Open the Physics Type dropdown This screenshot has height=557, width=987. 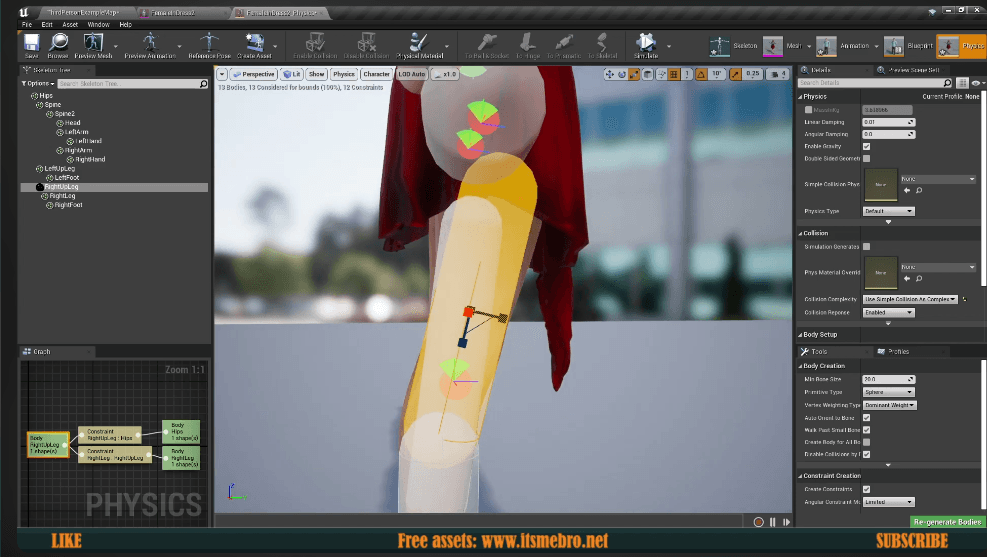coord(888,211)
